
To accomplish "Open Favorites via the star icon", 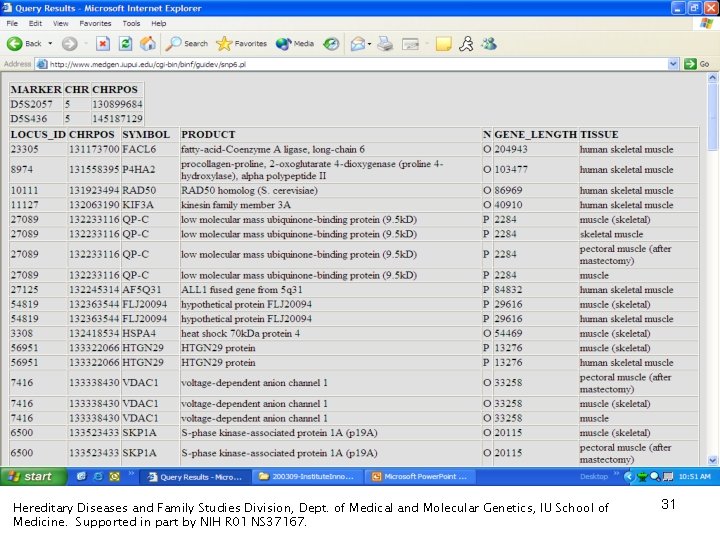I will 242,44.
